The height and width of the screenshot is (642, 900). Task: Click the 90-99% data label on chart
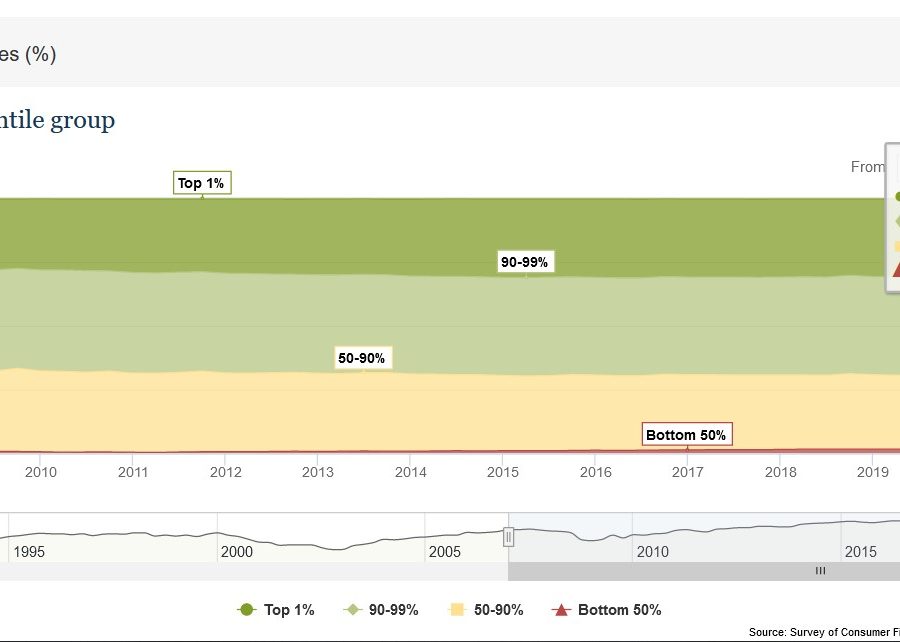525,262
